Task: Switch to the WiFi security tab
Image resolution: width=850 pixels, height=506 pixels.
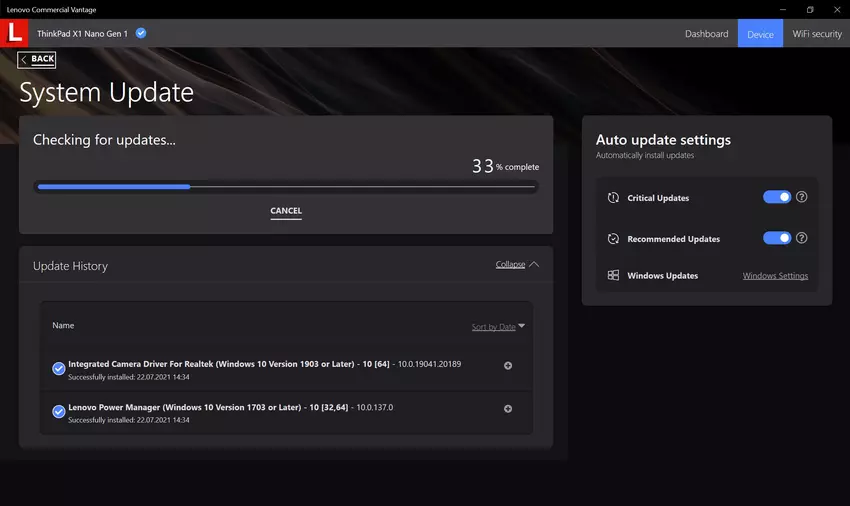Action: coord(816,34)
